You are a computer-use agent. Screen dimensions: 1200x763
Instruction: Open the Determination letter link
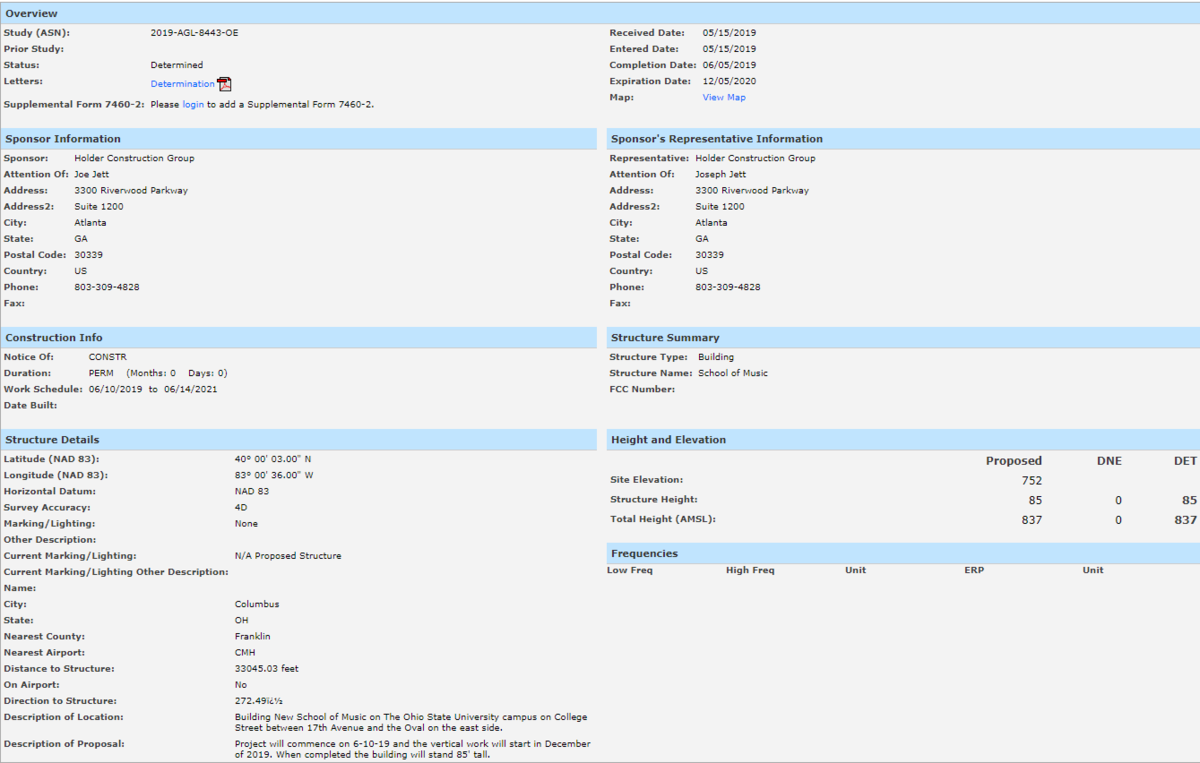tap(182, 84)
